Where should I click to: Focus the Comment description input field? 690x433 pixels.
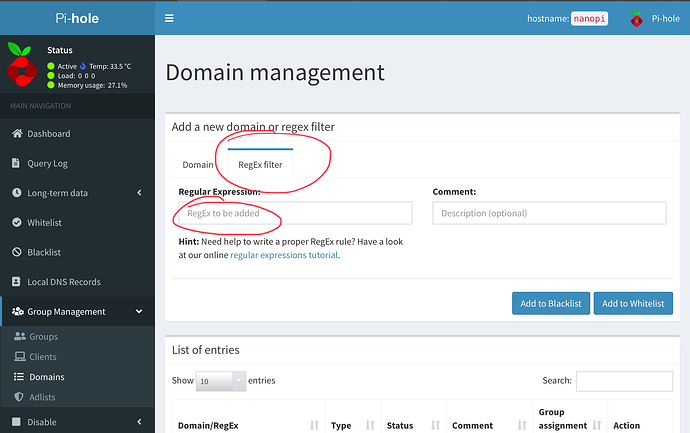click(x=549, y=213)
